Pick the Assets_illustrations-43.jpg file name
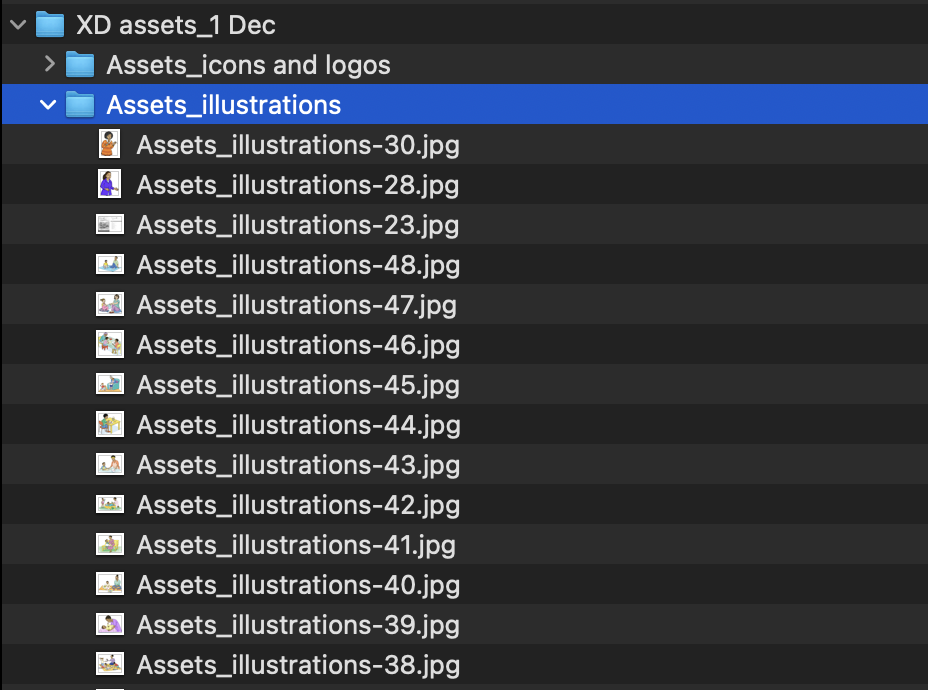Screen dimensions: 928x690 [x=298, y=465]
